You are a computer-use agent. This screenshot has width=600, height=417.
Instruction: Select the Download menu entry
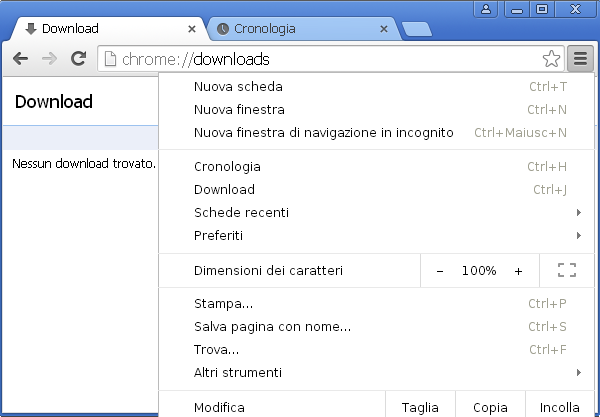coord(377,190)
